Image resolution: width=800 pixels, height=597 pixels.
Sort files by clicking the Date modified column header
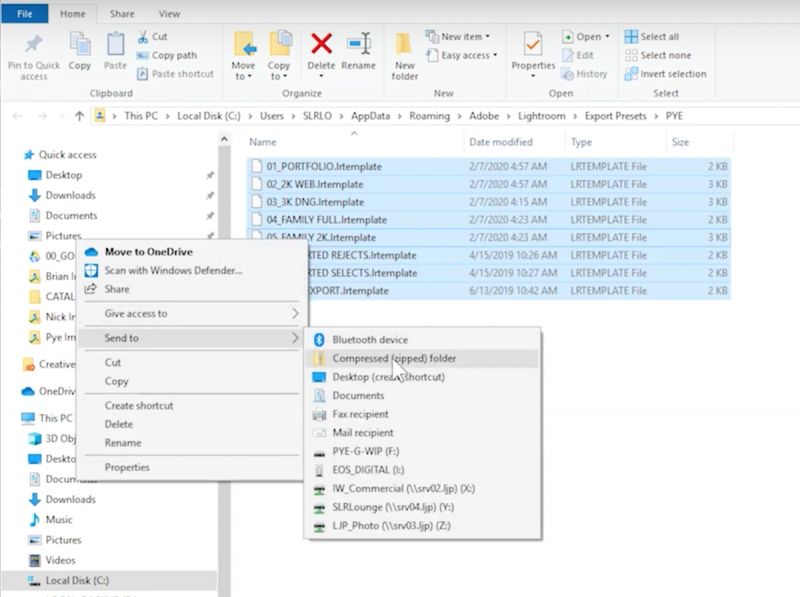point(501,141)
